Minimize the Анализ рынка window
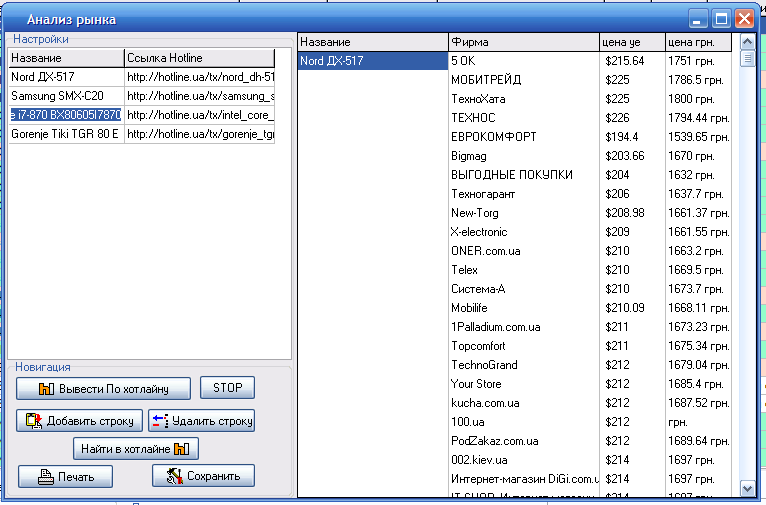 click(698, 18)
